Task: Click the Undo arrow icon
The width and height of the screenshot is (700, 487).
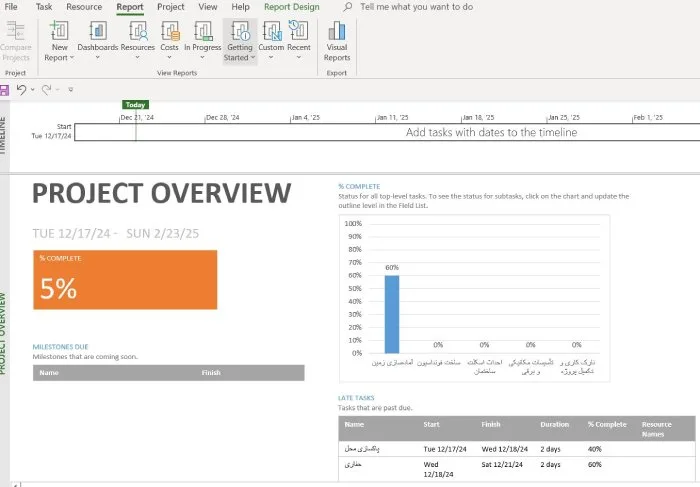Action: [x=21, y=90]
